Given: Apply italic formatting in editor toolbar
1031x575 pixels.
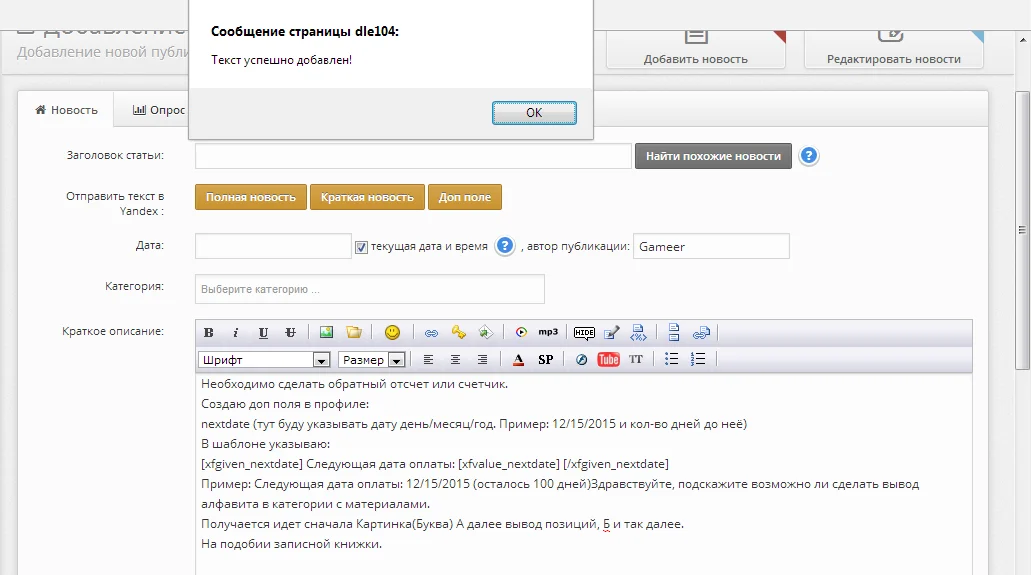Looking at the screenshot, I should pos(235,332).
